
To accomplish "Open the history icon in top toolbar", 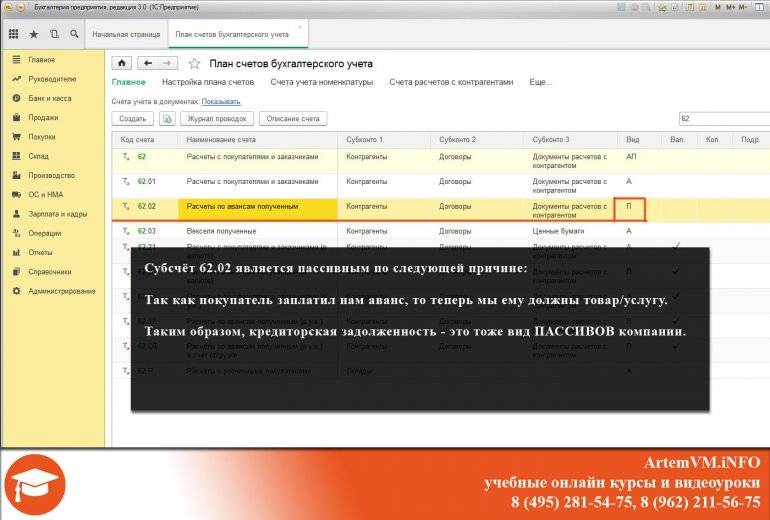I will tap(54, 34).
